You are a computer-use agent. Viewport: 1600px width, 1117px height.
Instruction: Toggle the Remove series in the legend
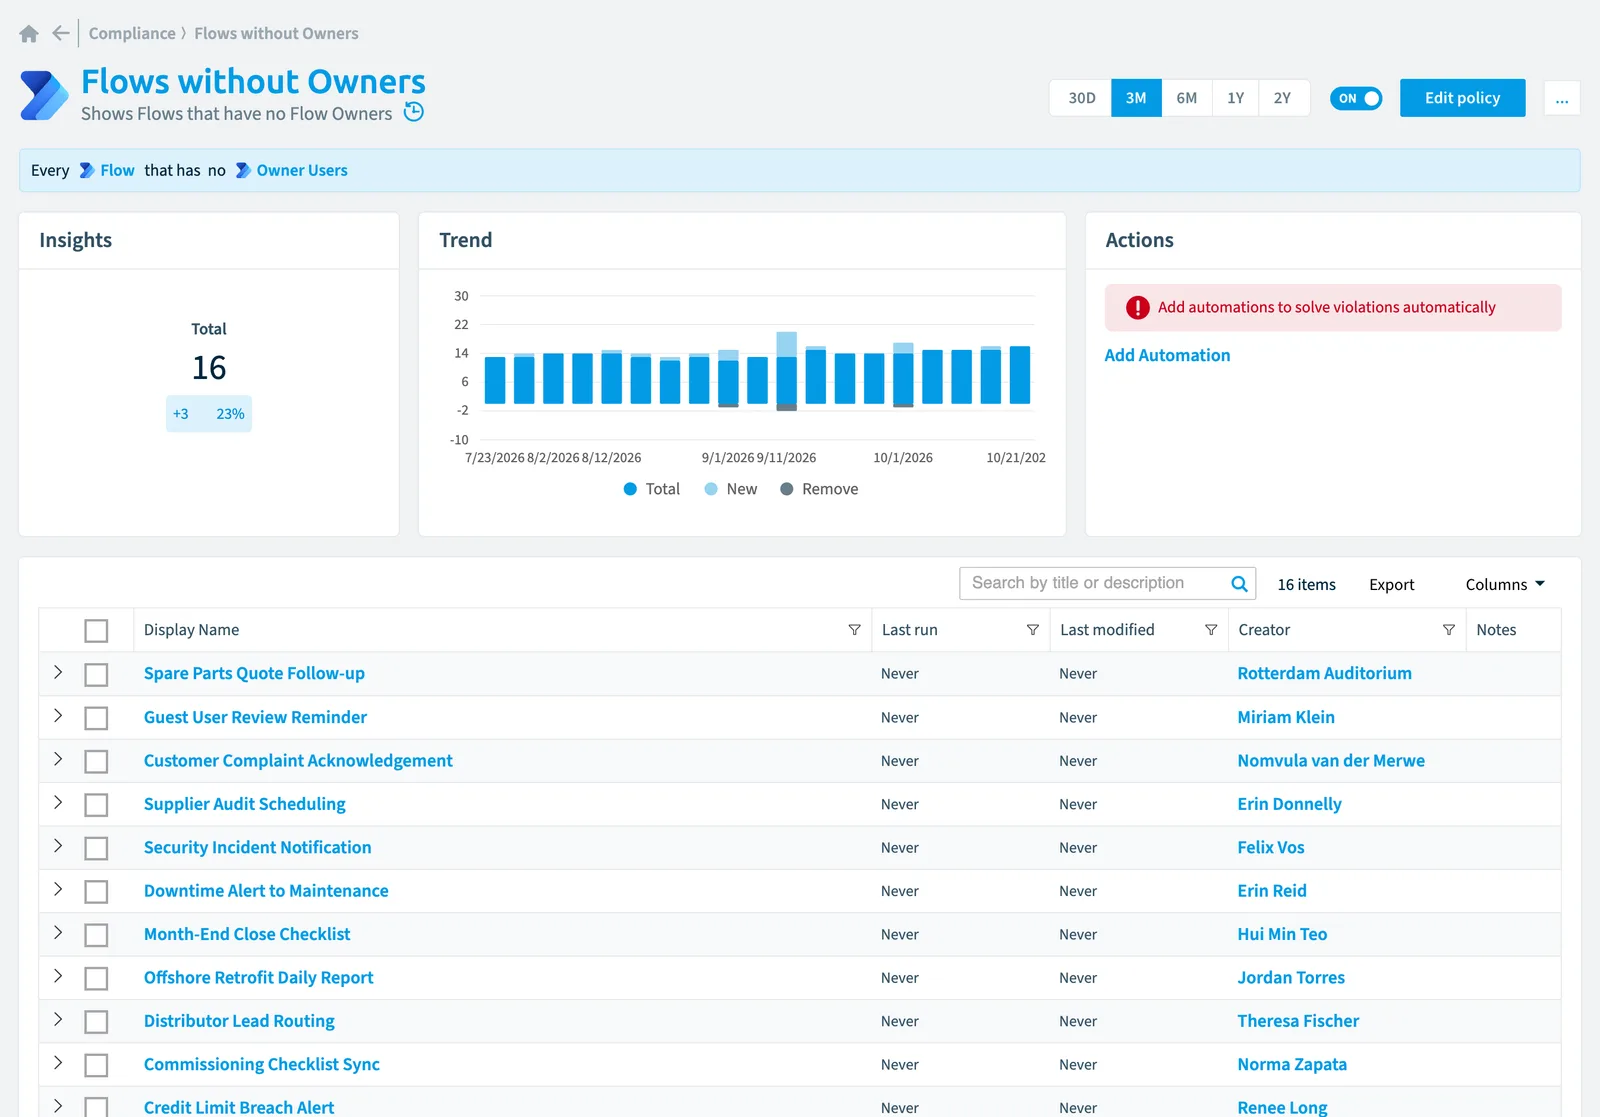819,489
